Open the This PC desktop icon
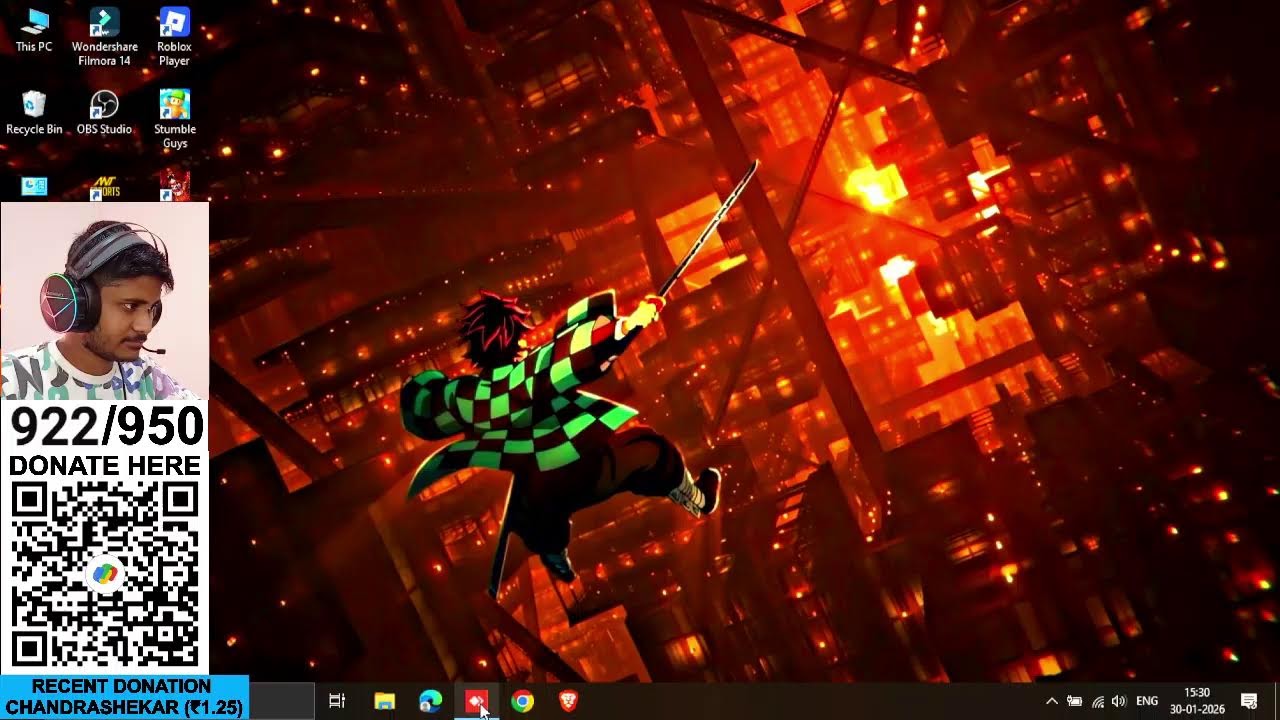Image resolution: width=1280 pixels, height=720 pixels. (x=34, y=30)
